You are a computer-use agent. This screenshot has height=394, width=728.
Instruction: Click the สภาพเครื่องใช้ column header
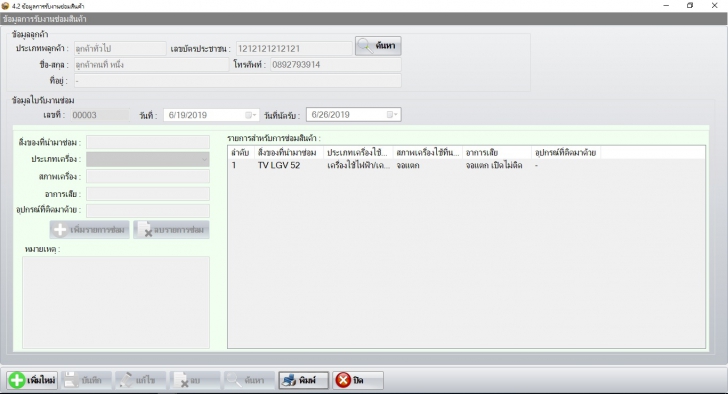(x=427, y=153)
